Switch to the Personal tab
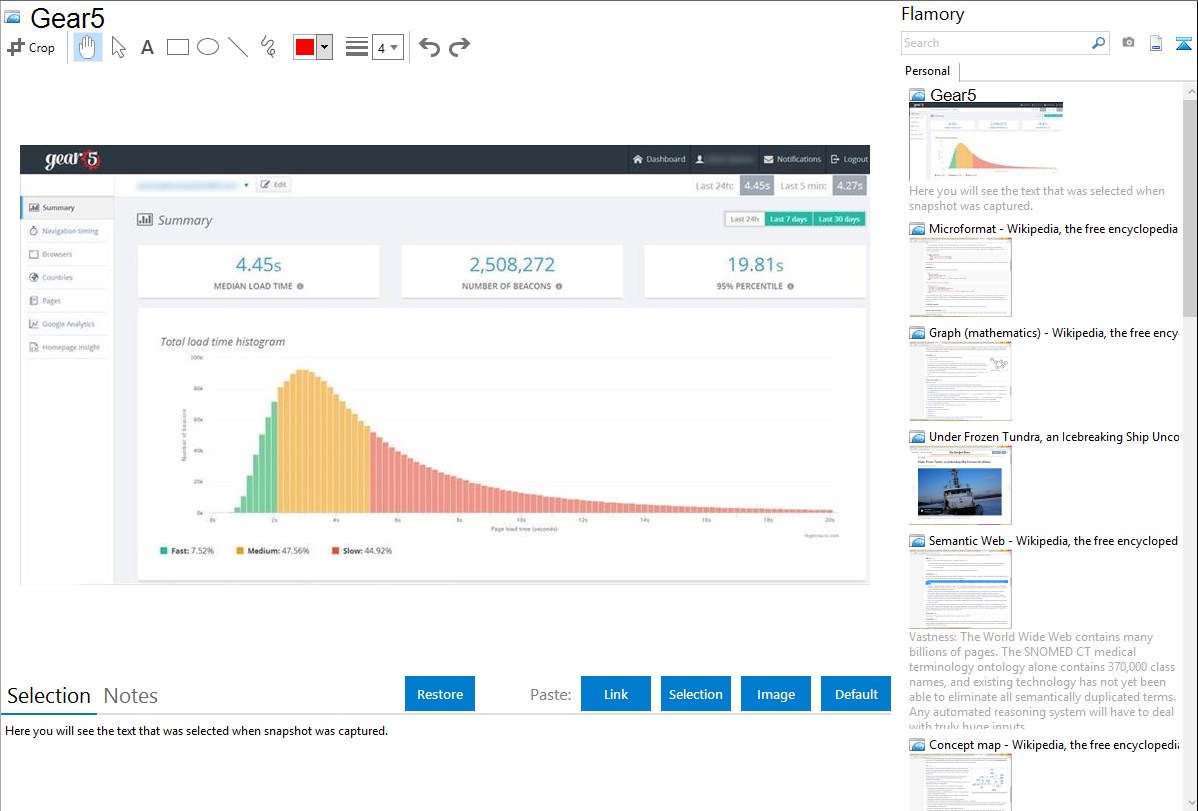This screenshot has height=811, width=1198. pos(928,71)
